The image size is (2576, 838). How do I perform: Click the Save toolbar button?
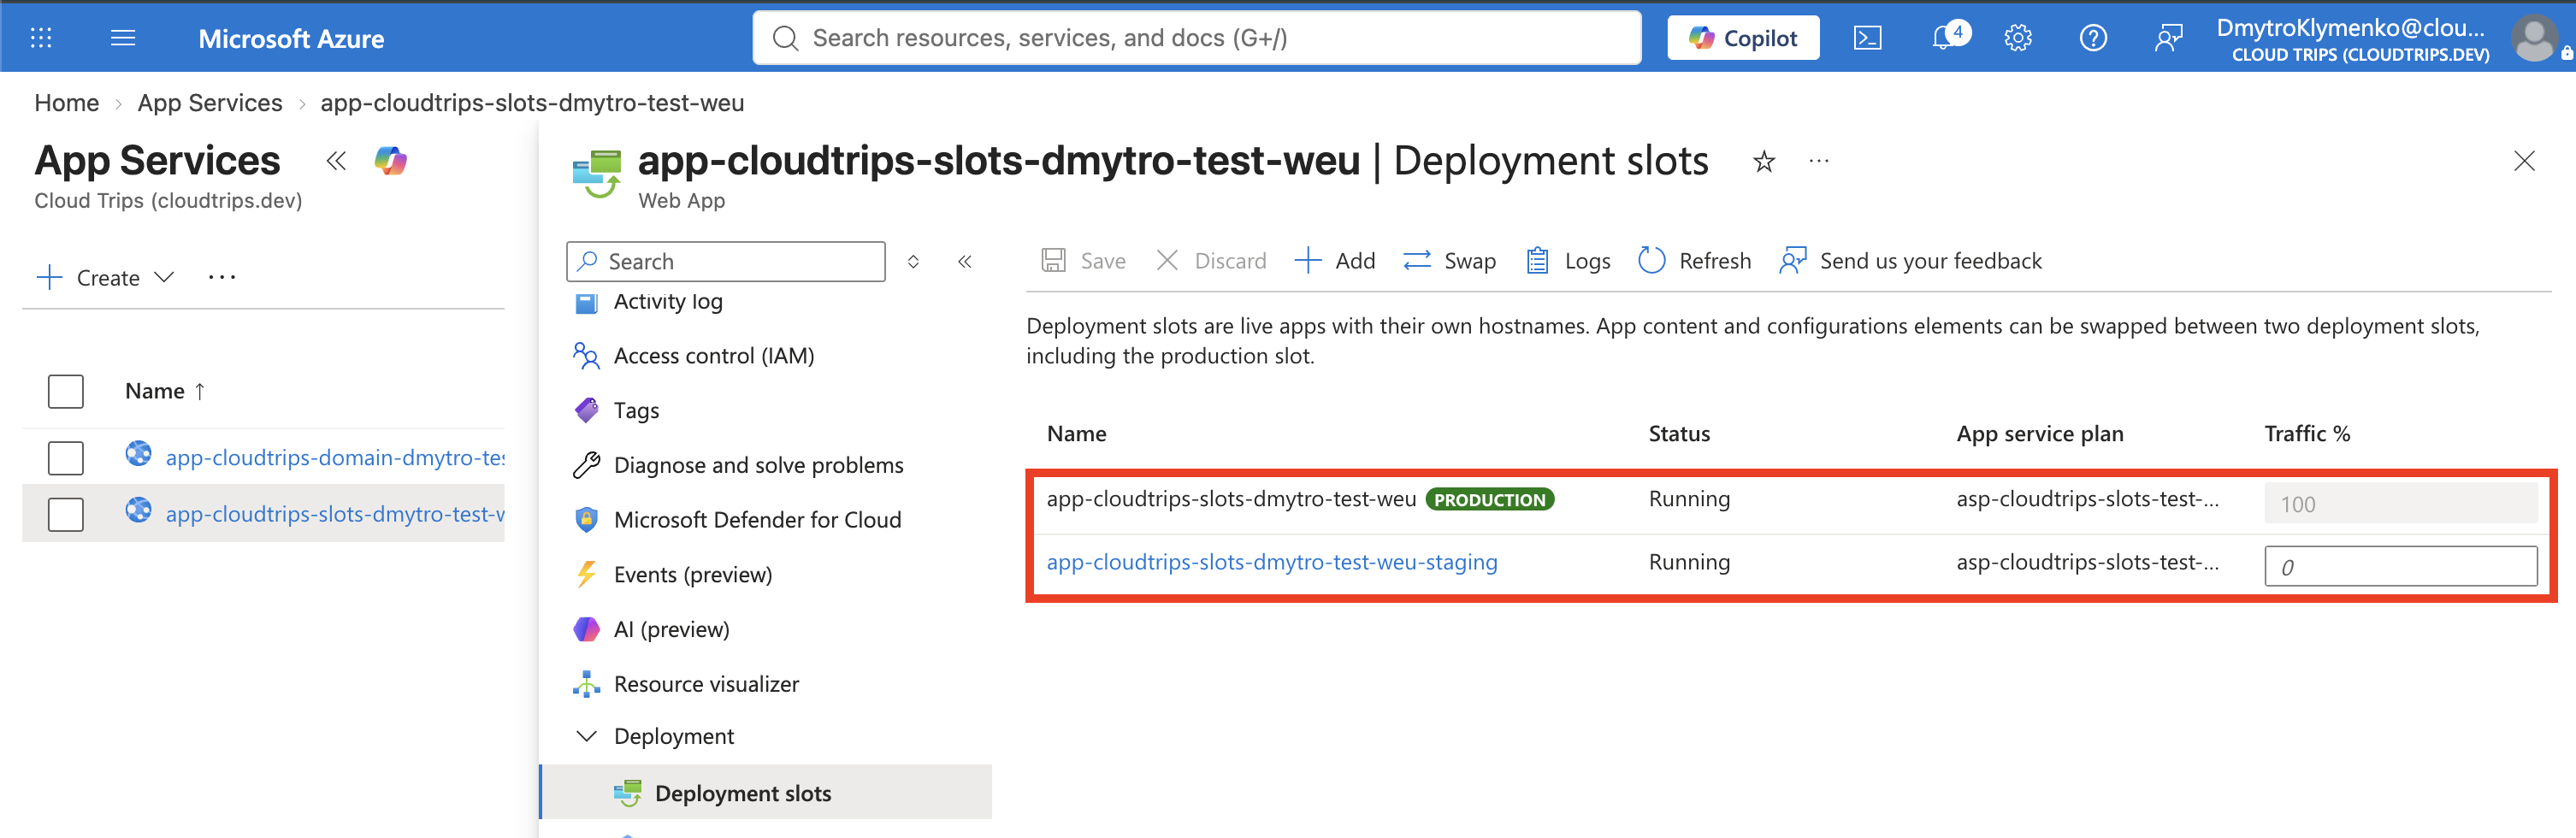click(1084, 261)
